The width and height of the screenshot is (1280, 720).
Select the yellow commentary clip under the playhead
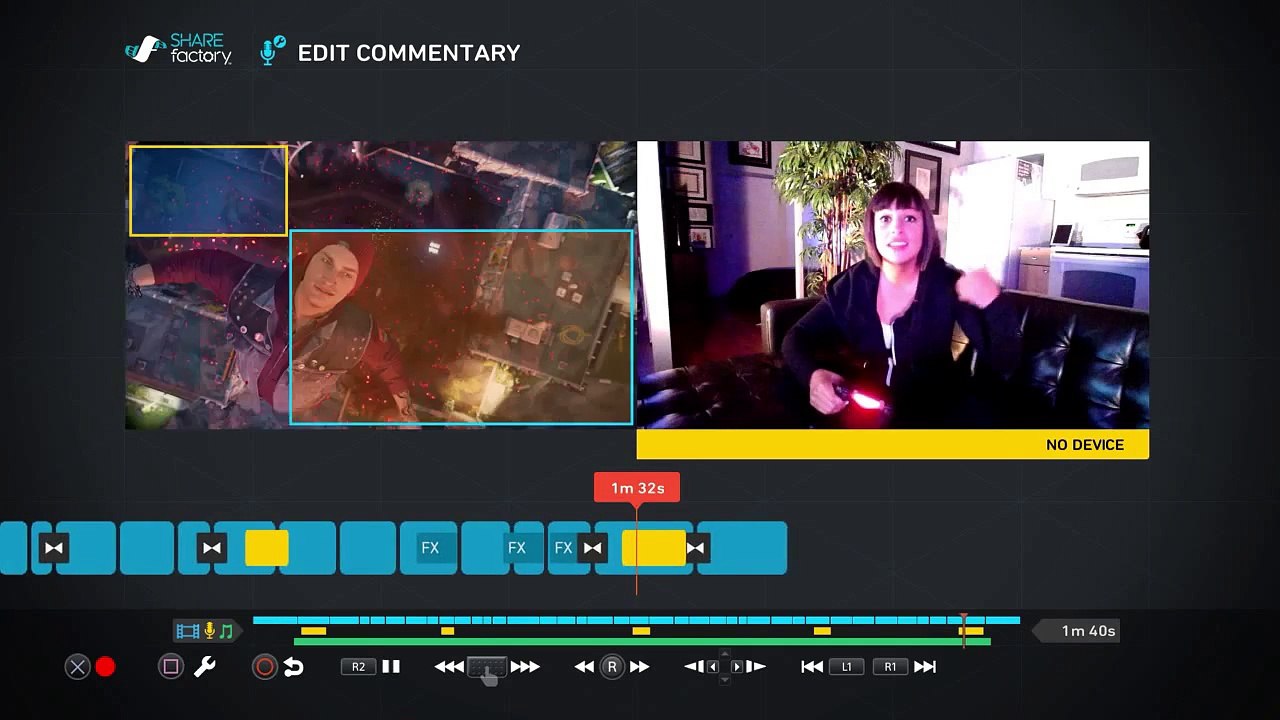pos(654,548)
